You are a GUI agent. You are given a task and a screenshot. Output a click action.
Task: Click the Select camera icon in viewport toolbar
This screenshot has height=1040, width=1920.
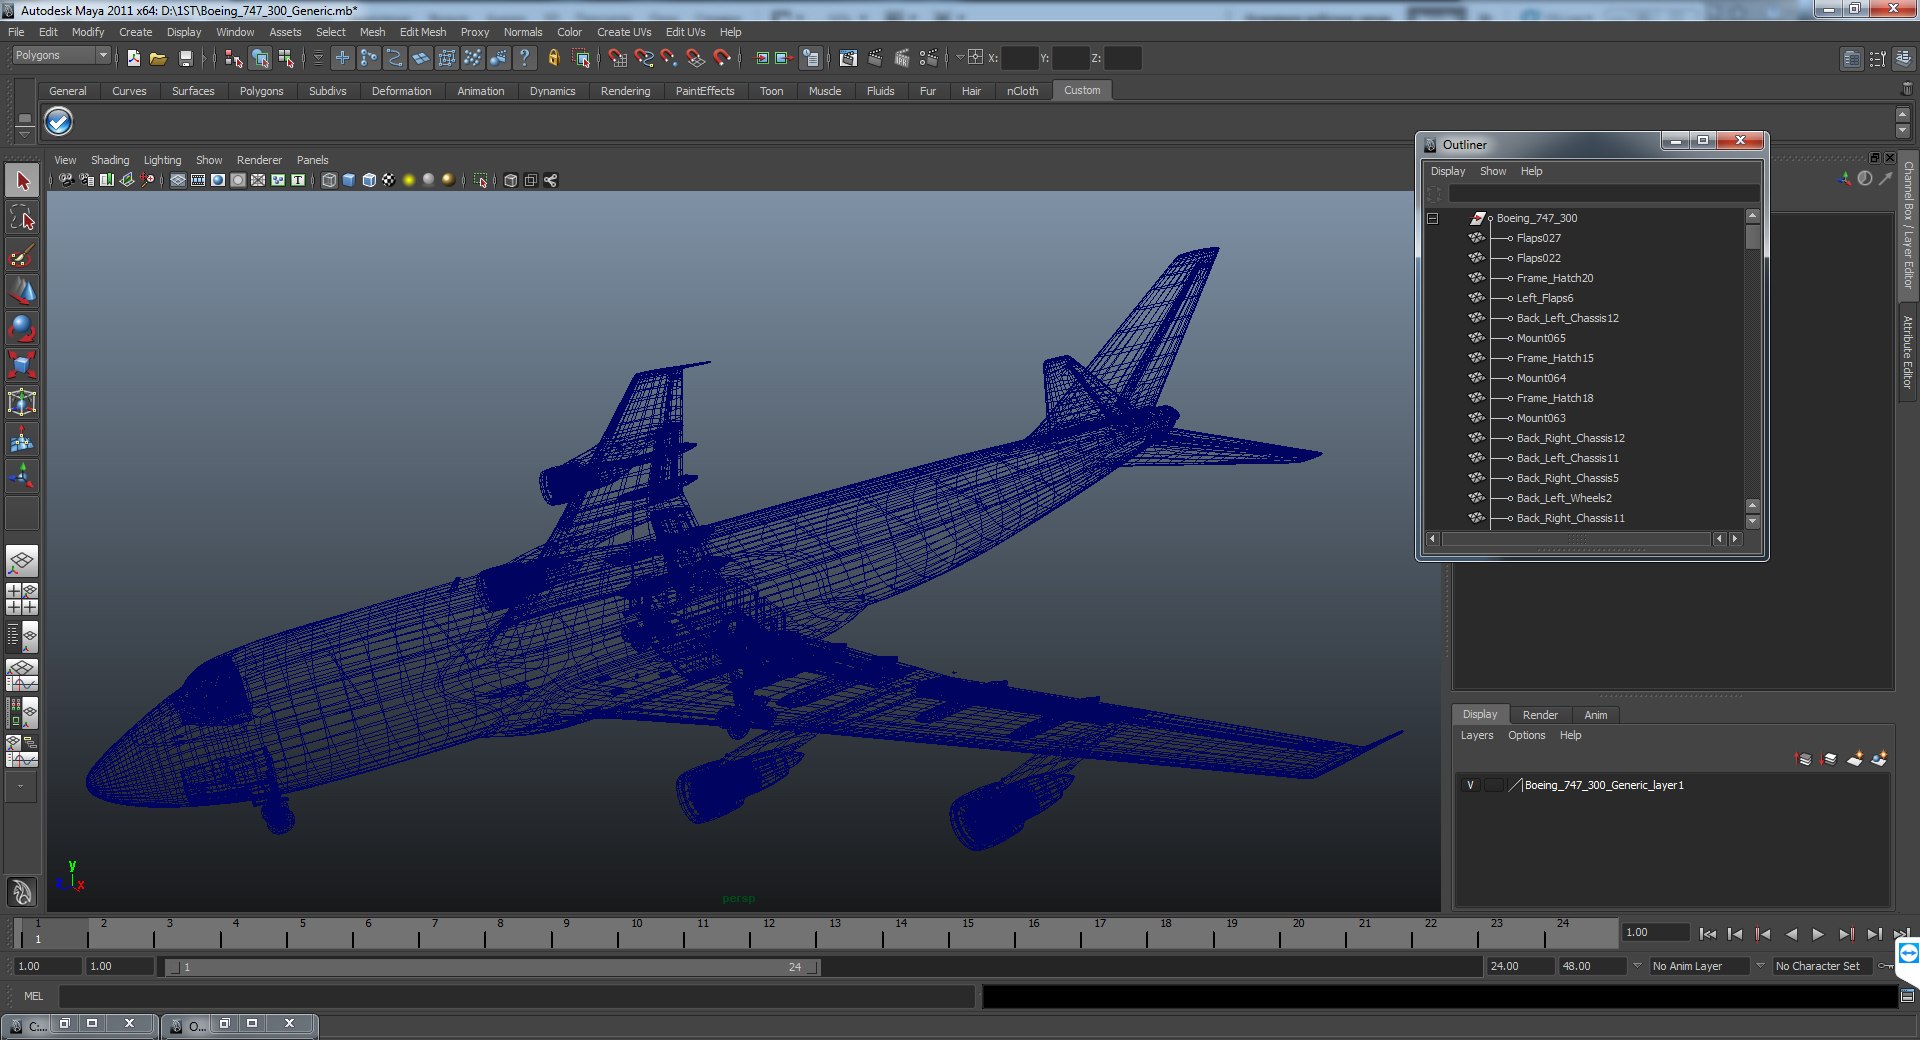pyautogui.click(x=66, y=180)
